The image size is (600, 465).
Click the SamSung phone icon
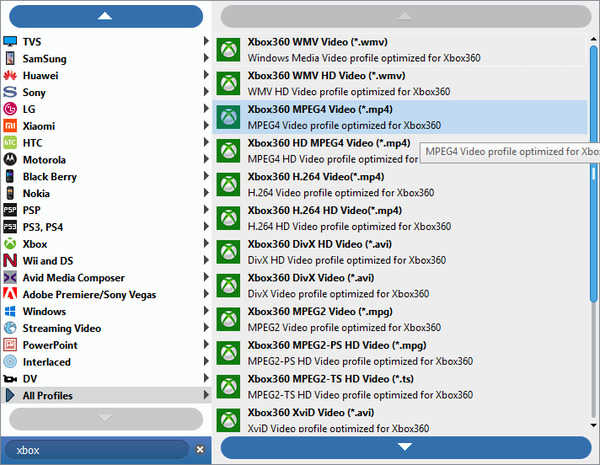tap(10, 58)
